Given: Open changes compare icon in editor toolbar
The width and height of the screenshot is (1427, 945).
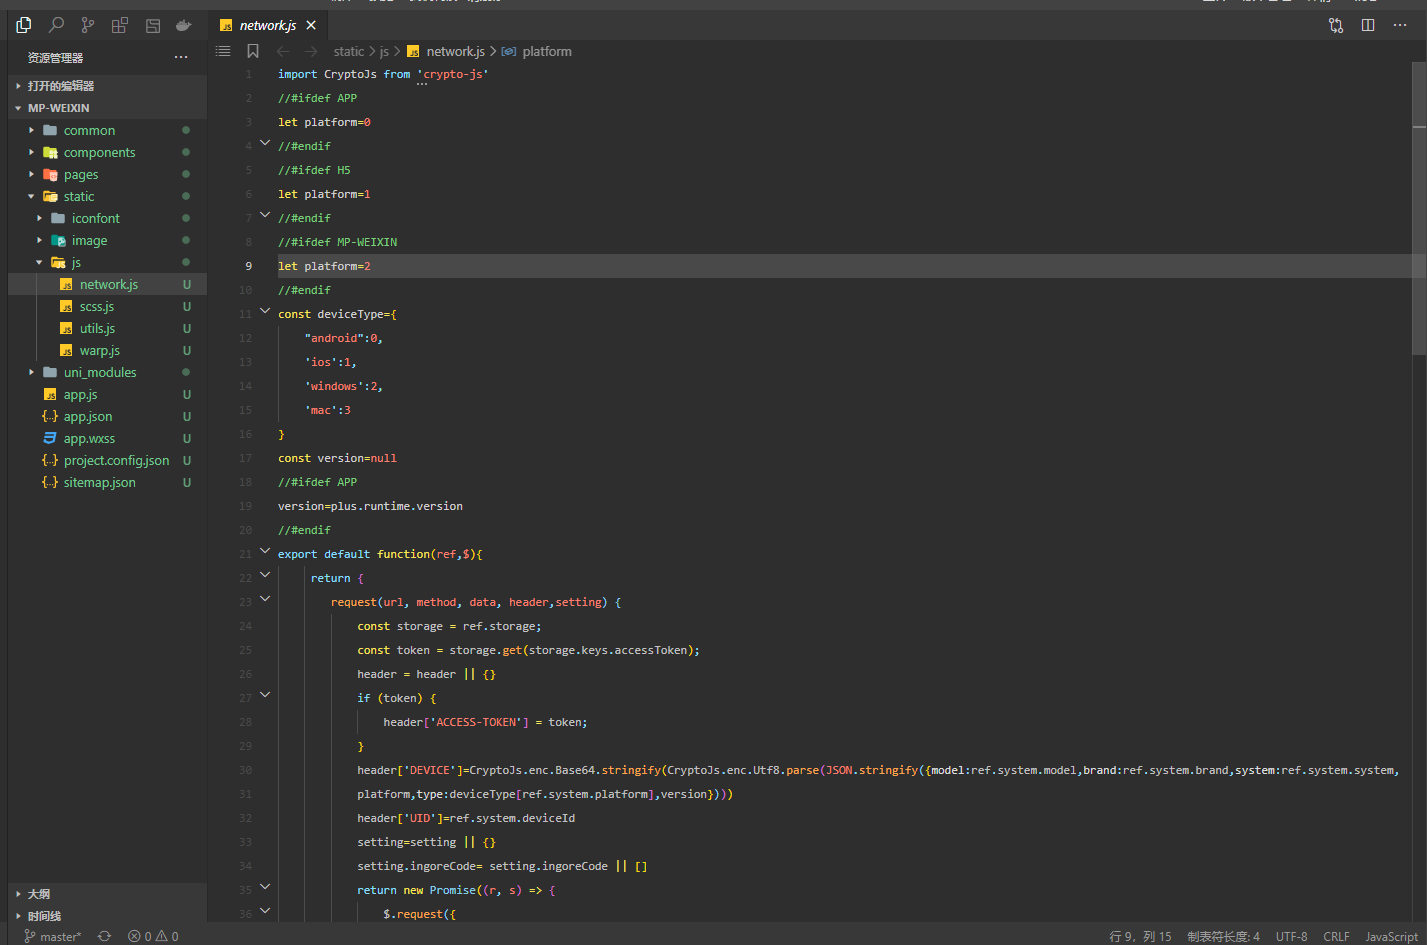Looking at the screenshot, I should coord(1336,25).
